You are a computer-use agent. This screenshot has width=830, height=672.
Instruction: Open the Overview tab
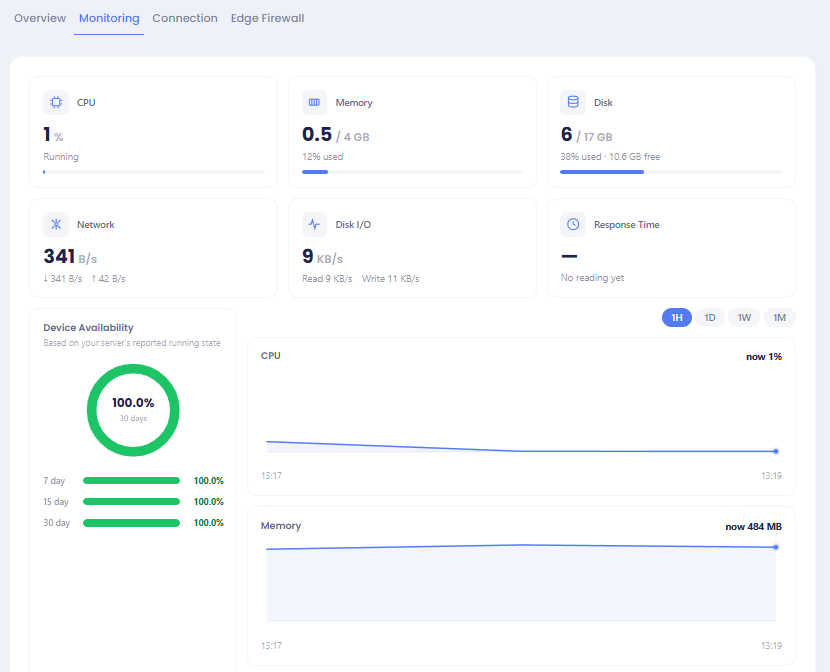(40, 18)
